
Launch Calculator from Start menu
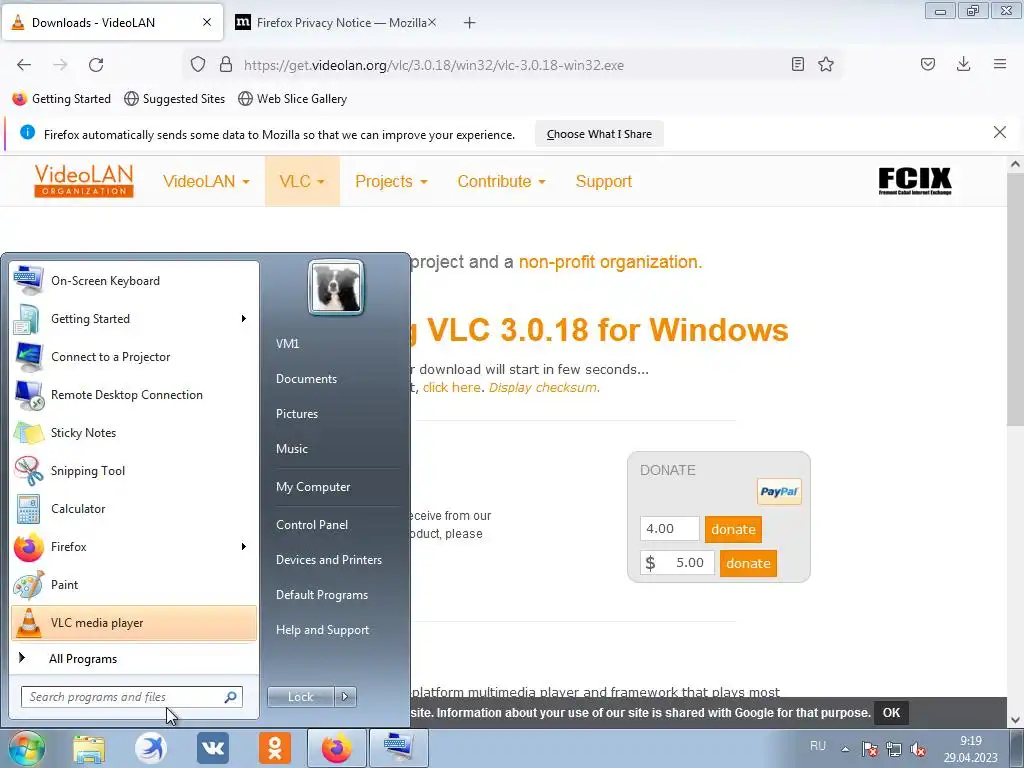[134, 509]
